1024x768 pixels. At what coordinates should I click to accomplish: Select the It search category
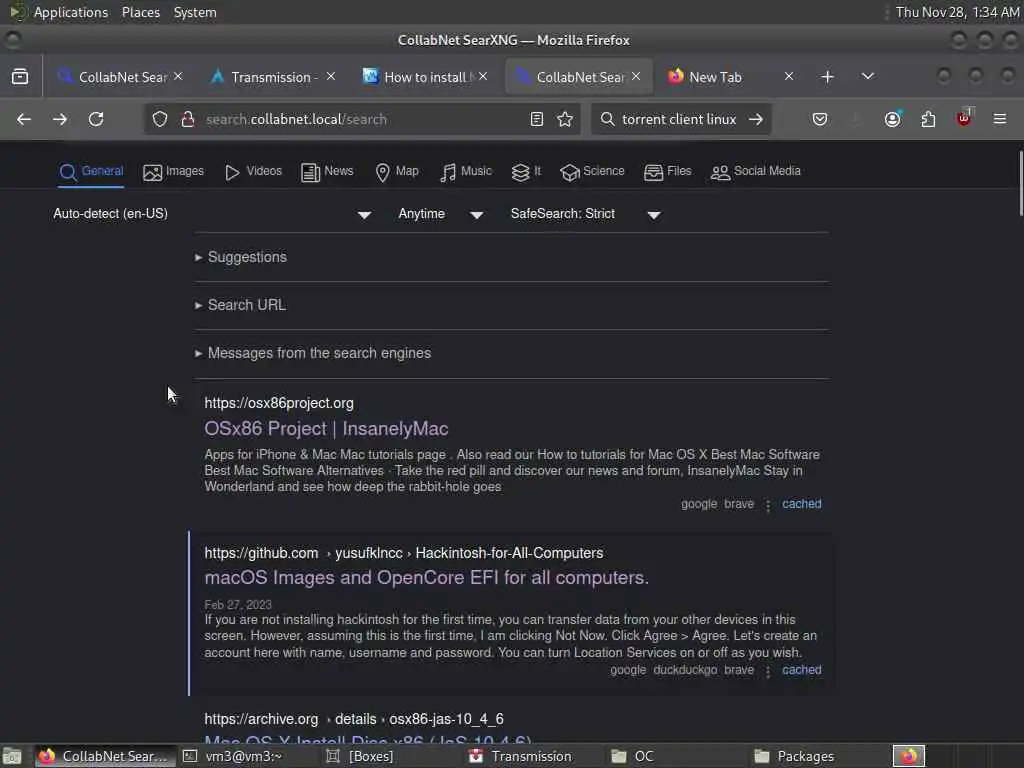click(x=526, y=171)
